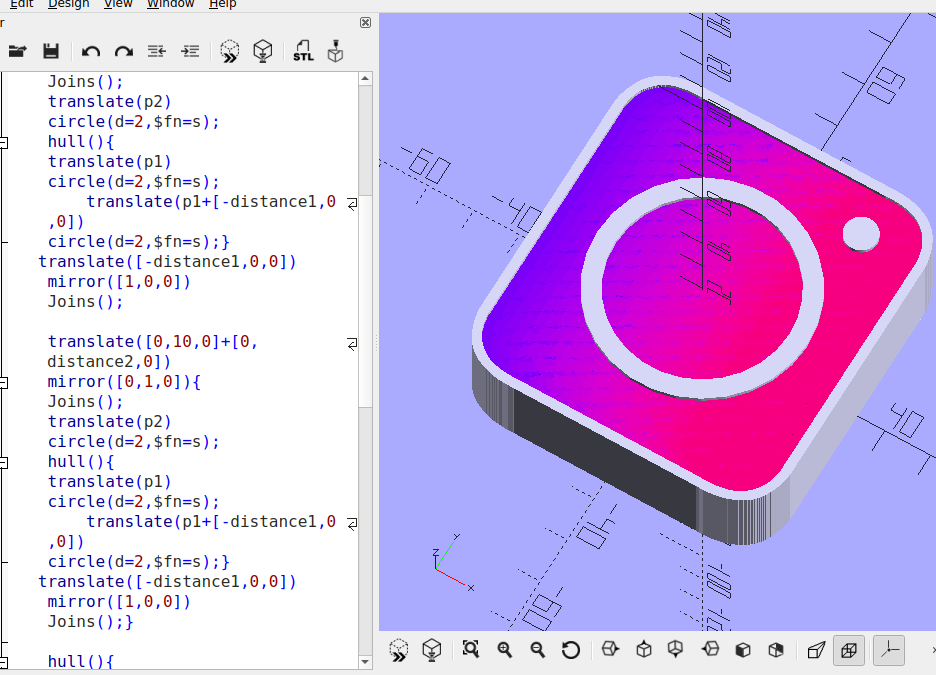Zoom out of the 3D view
This screenshot has width=936, height=675.
pos(537,649)
